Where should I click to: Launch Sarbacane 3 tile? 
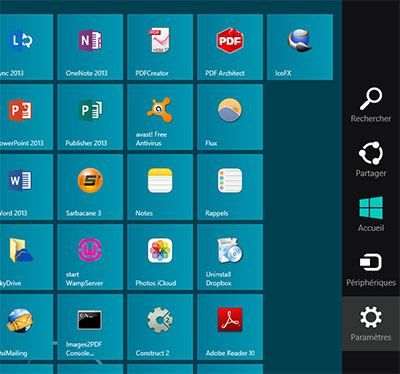(x=90, y=187)
